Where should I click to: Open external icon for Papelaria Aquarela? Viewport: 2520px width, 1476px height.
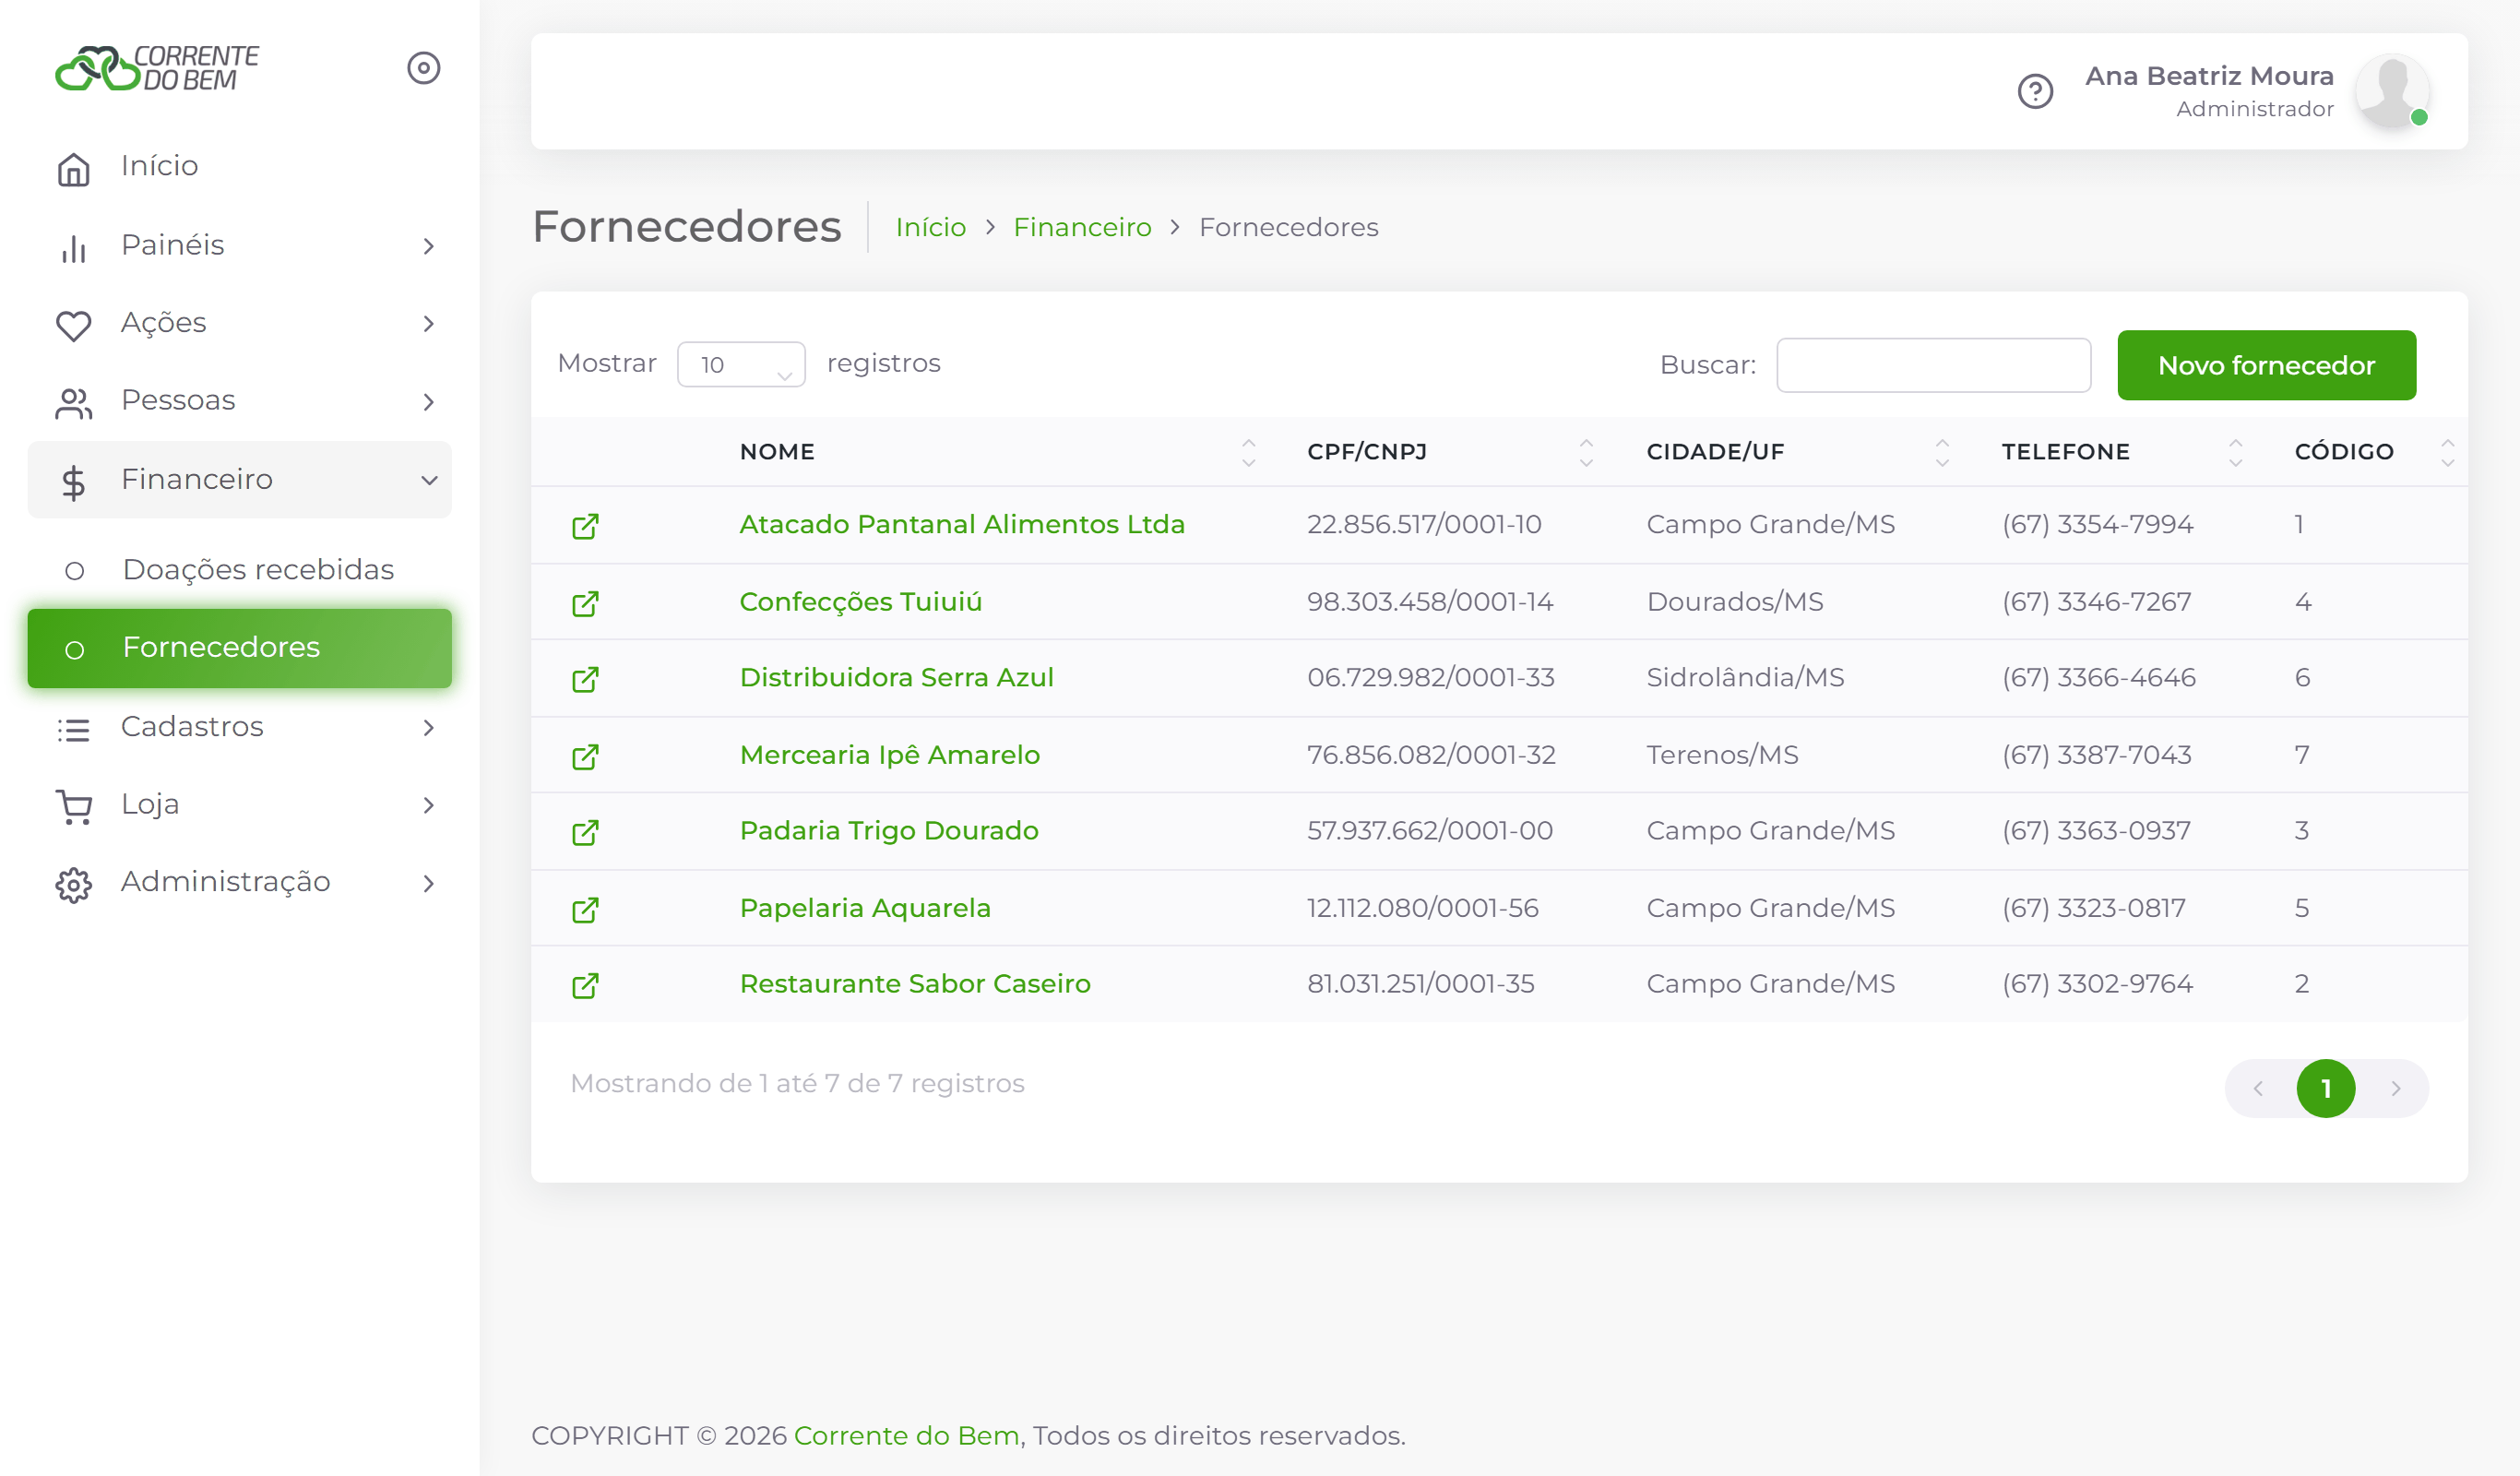pos(585,909)
